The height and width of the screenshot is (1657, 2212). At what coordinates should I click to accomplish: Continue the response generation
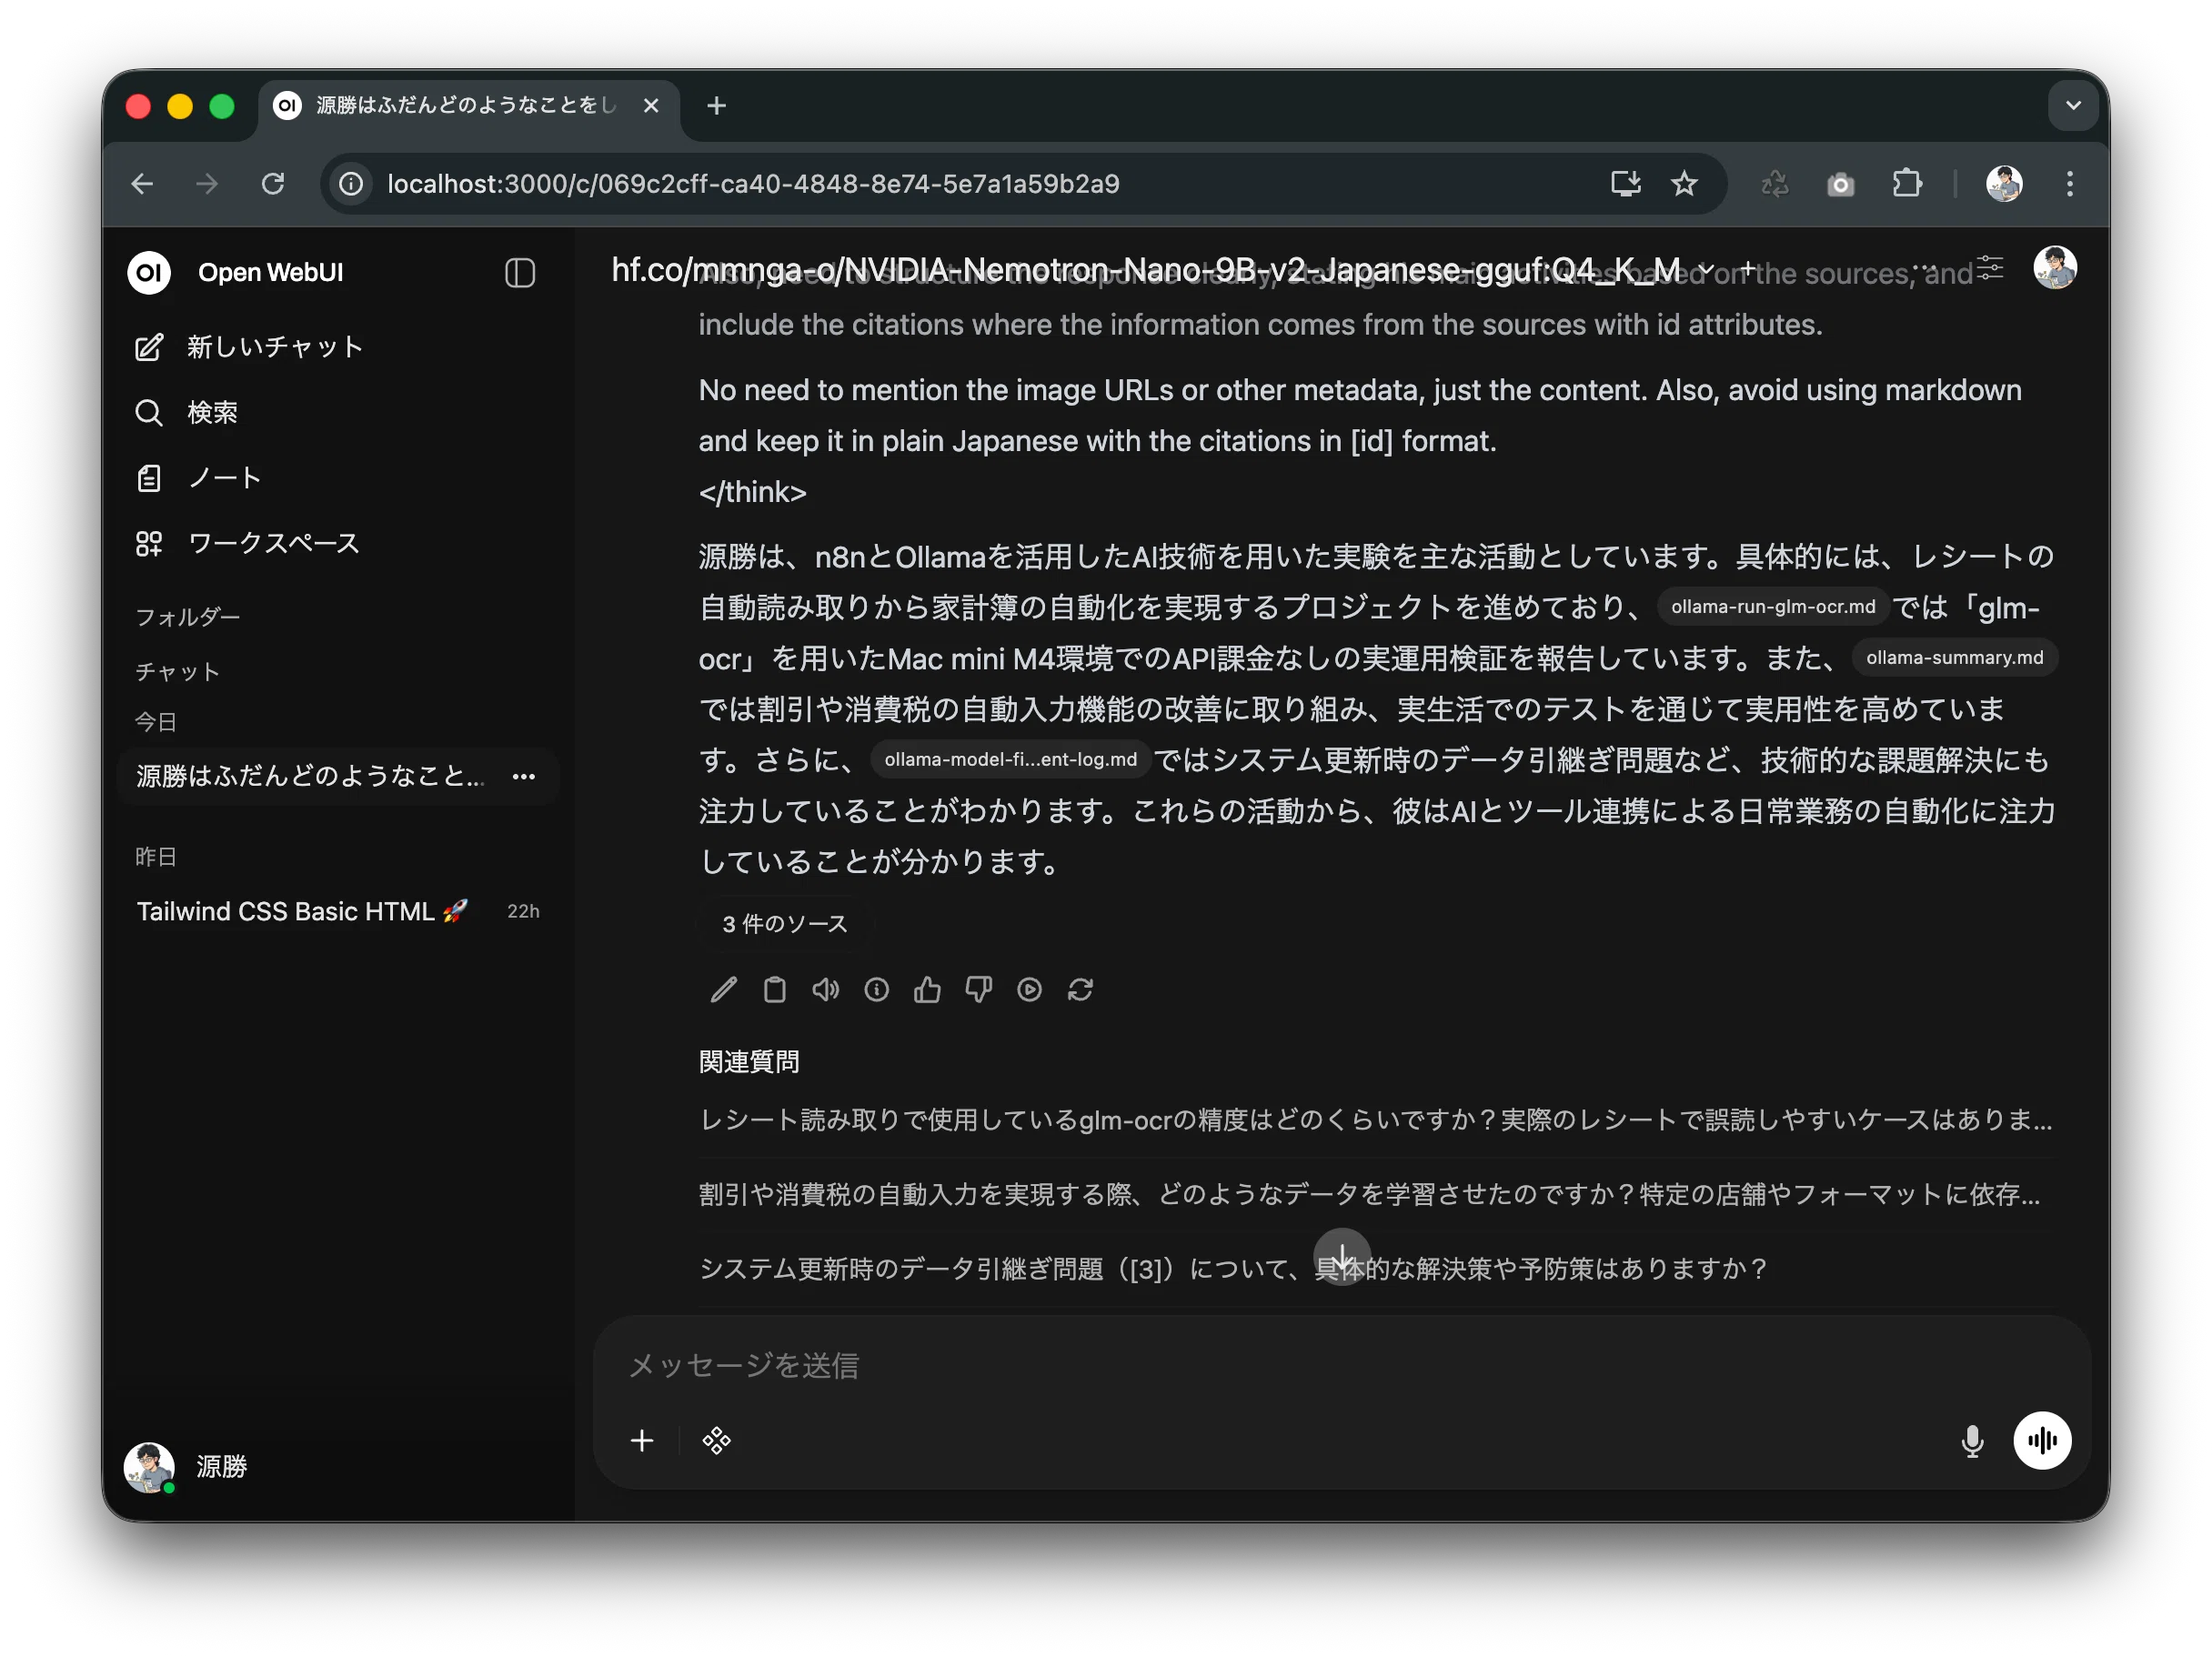[x=1029, y=990]
